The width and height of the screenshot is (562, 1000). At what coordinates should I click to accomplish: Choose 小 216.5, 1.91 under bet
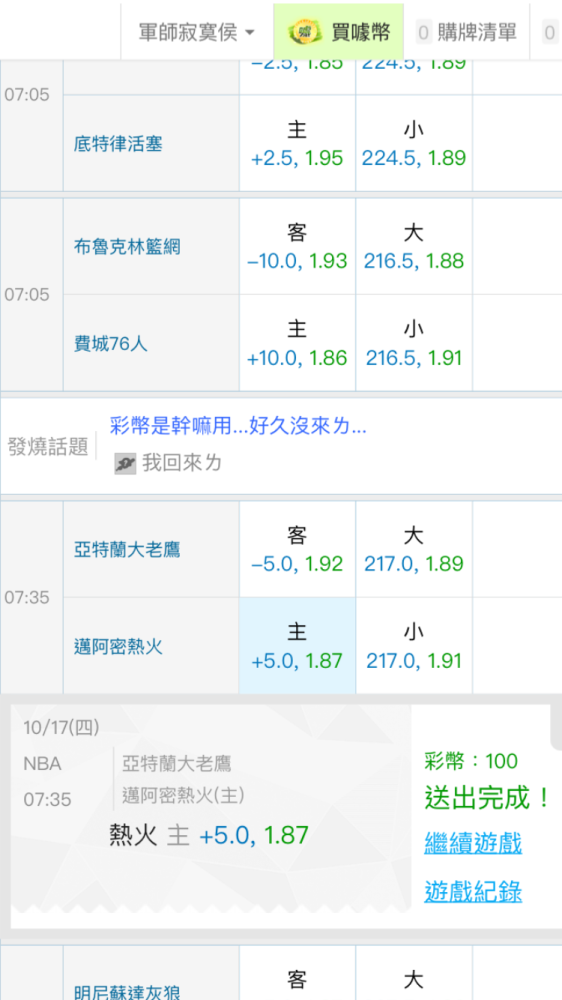coord(414,343)
